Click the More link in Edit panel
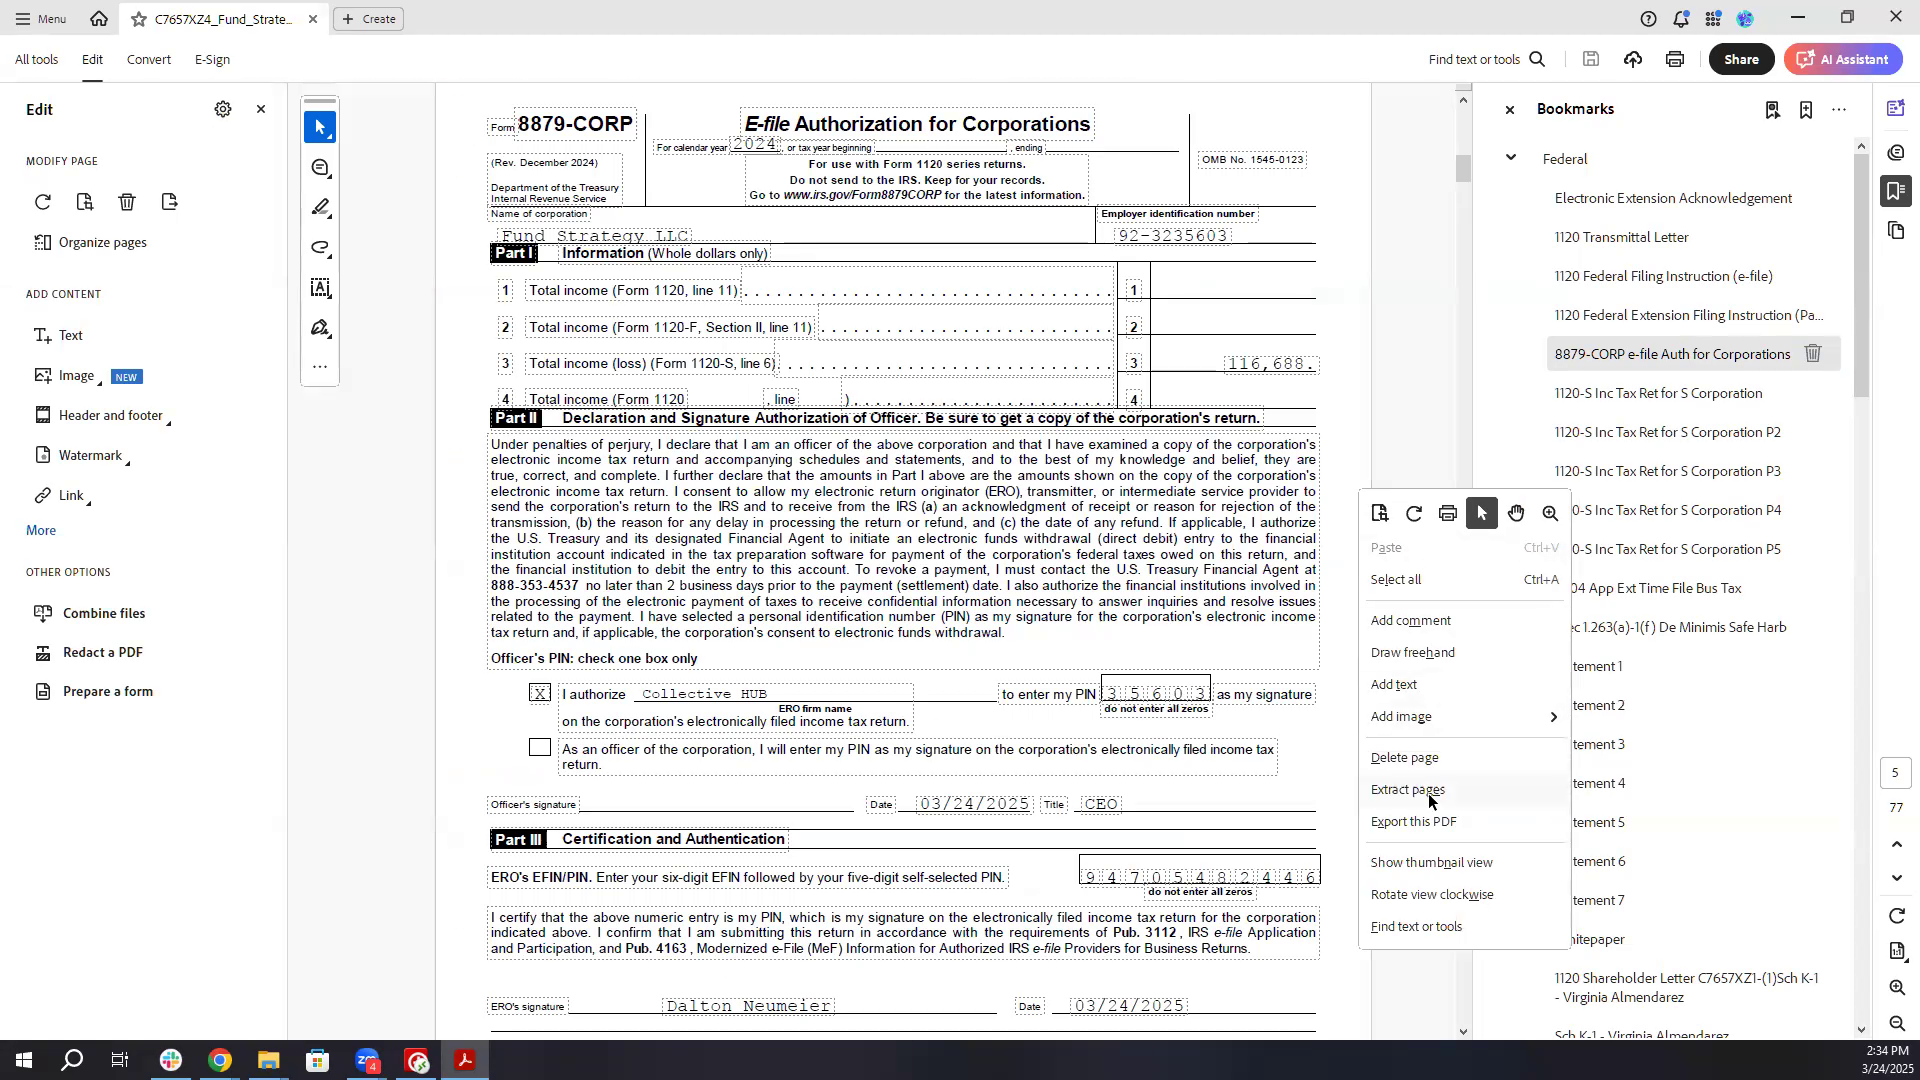The image size is (1920, 1080). tap(41, 531)
